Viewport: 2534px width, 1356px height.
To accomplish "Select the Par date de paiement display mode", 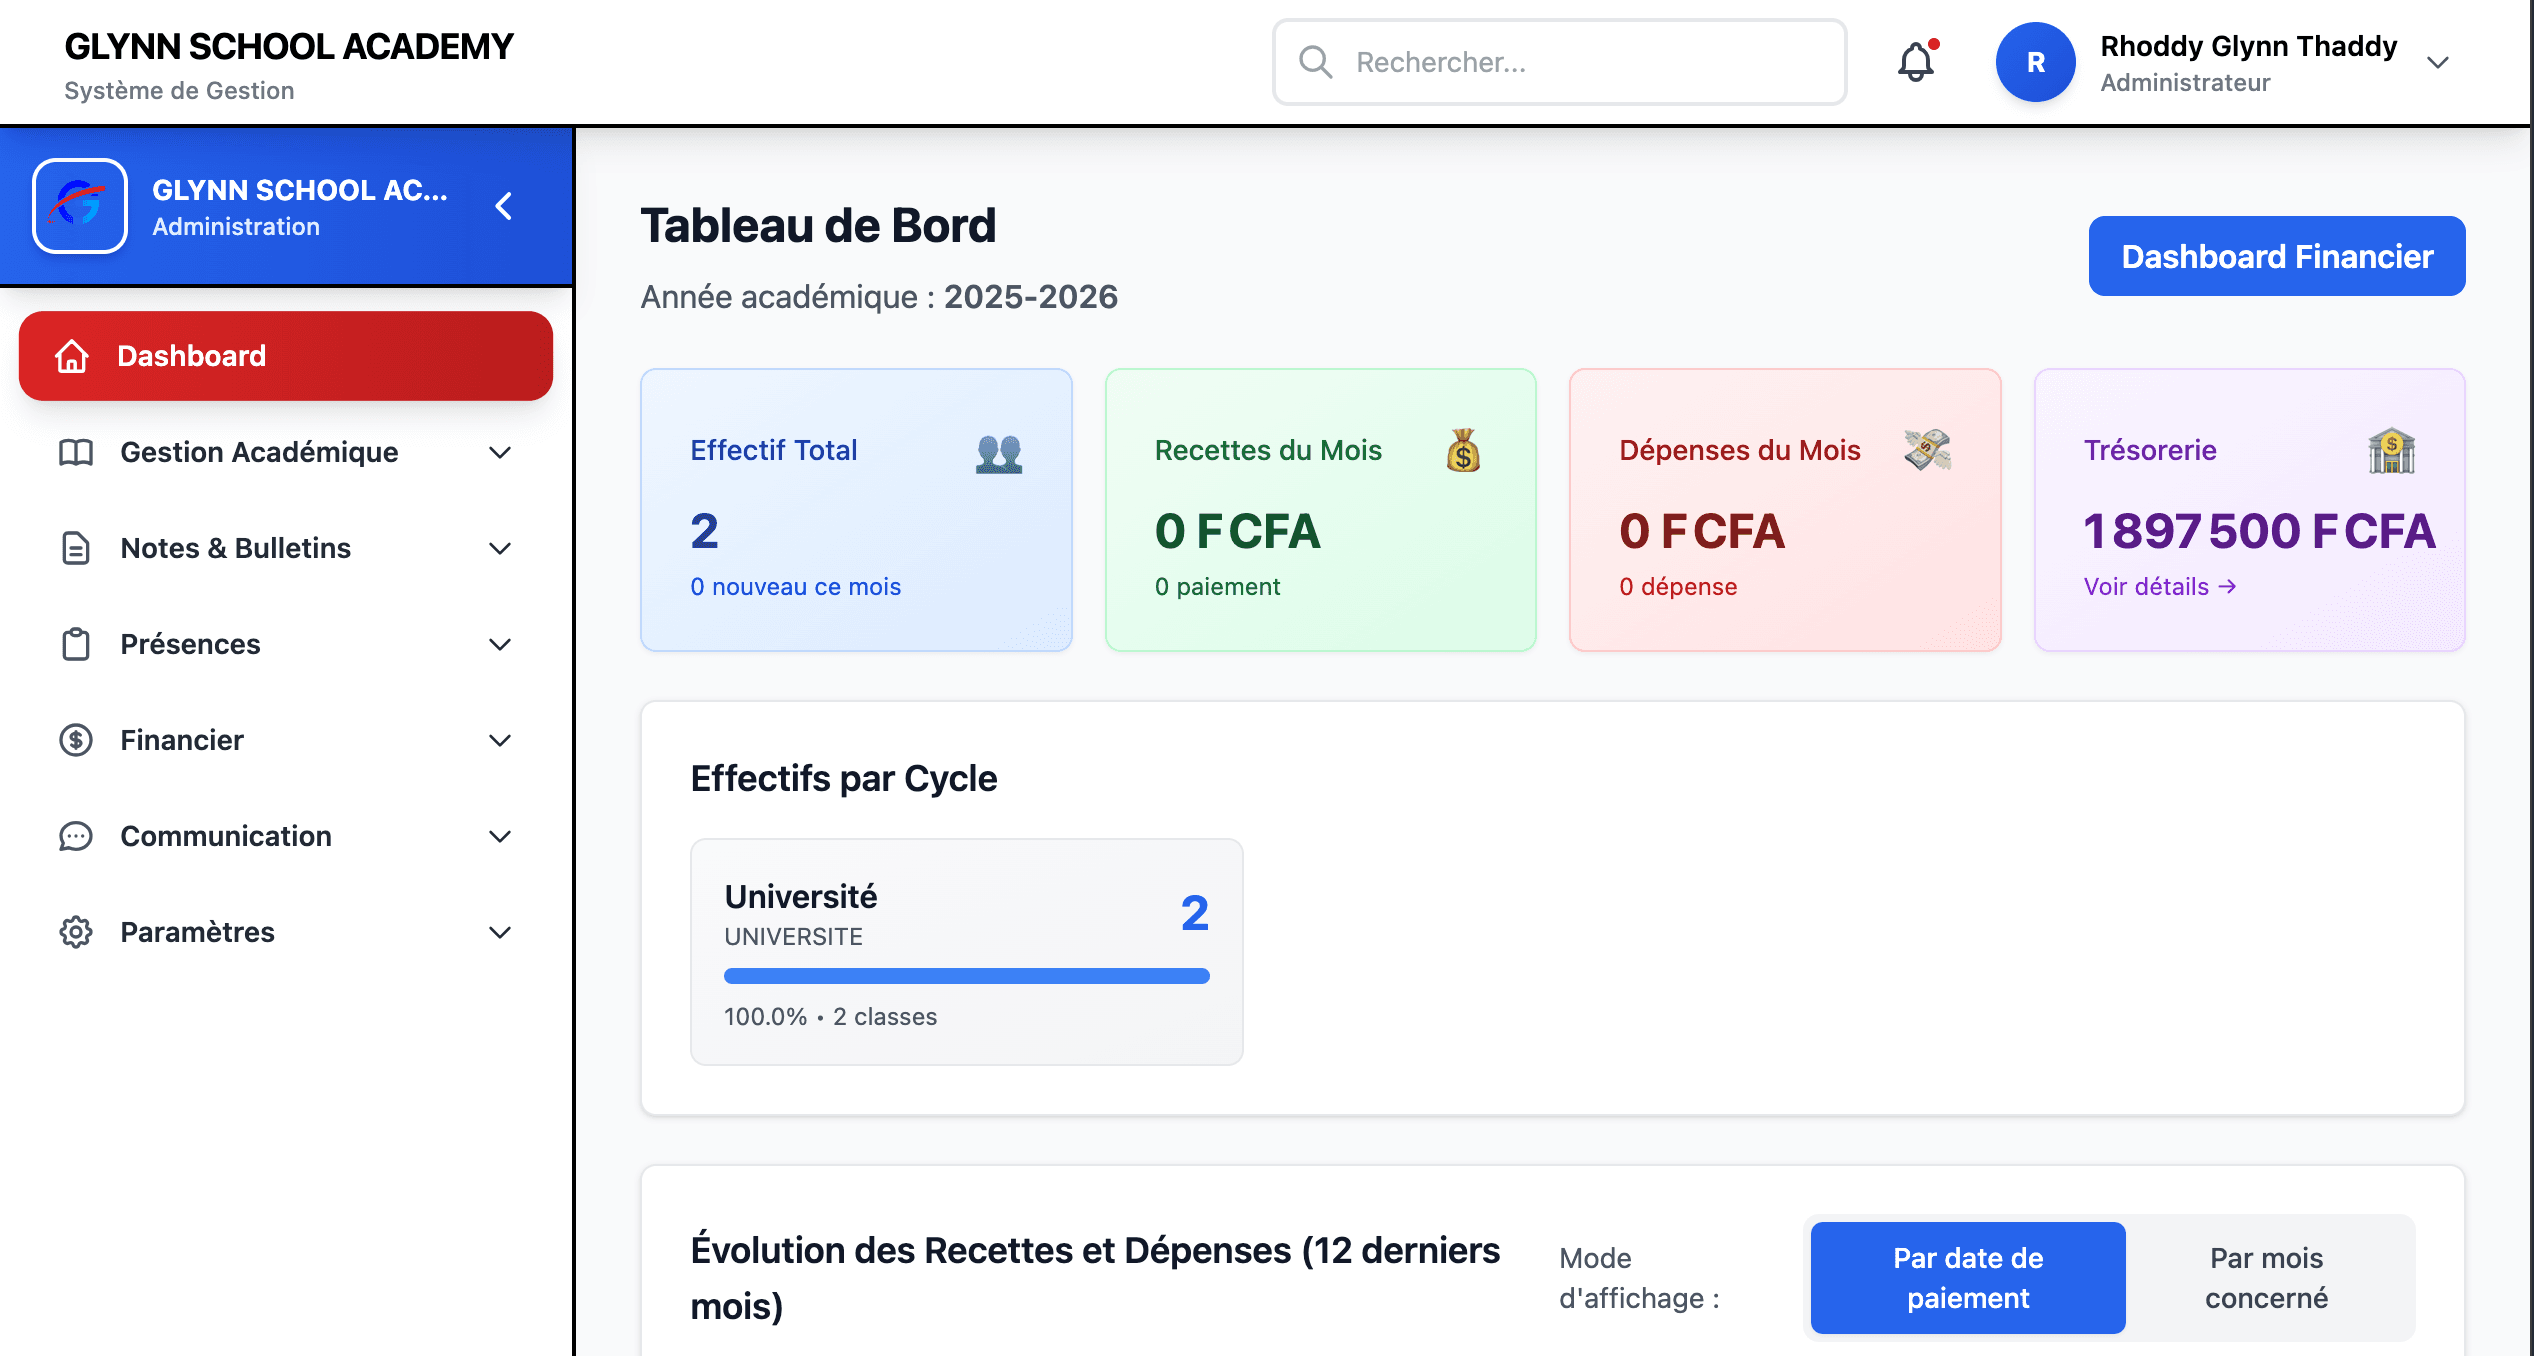I will pos(1967,1277).
